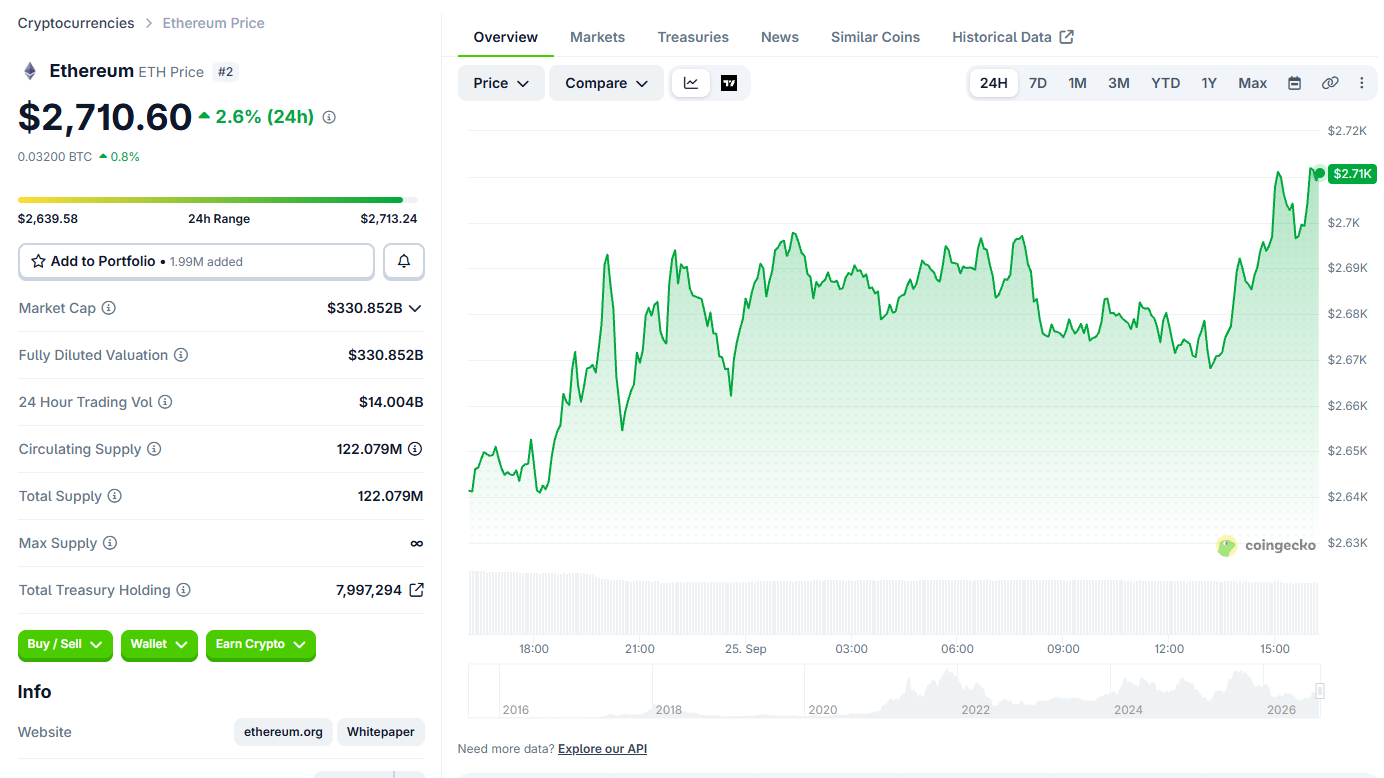
Task: Click the Ethereum logo icon
Action: [x=30, y=71]
